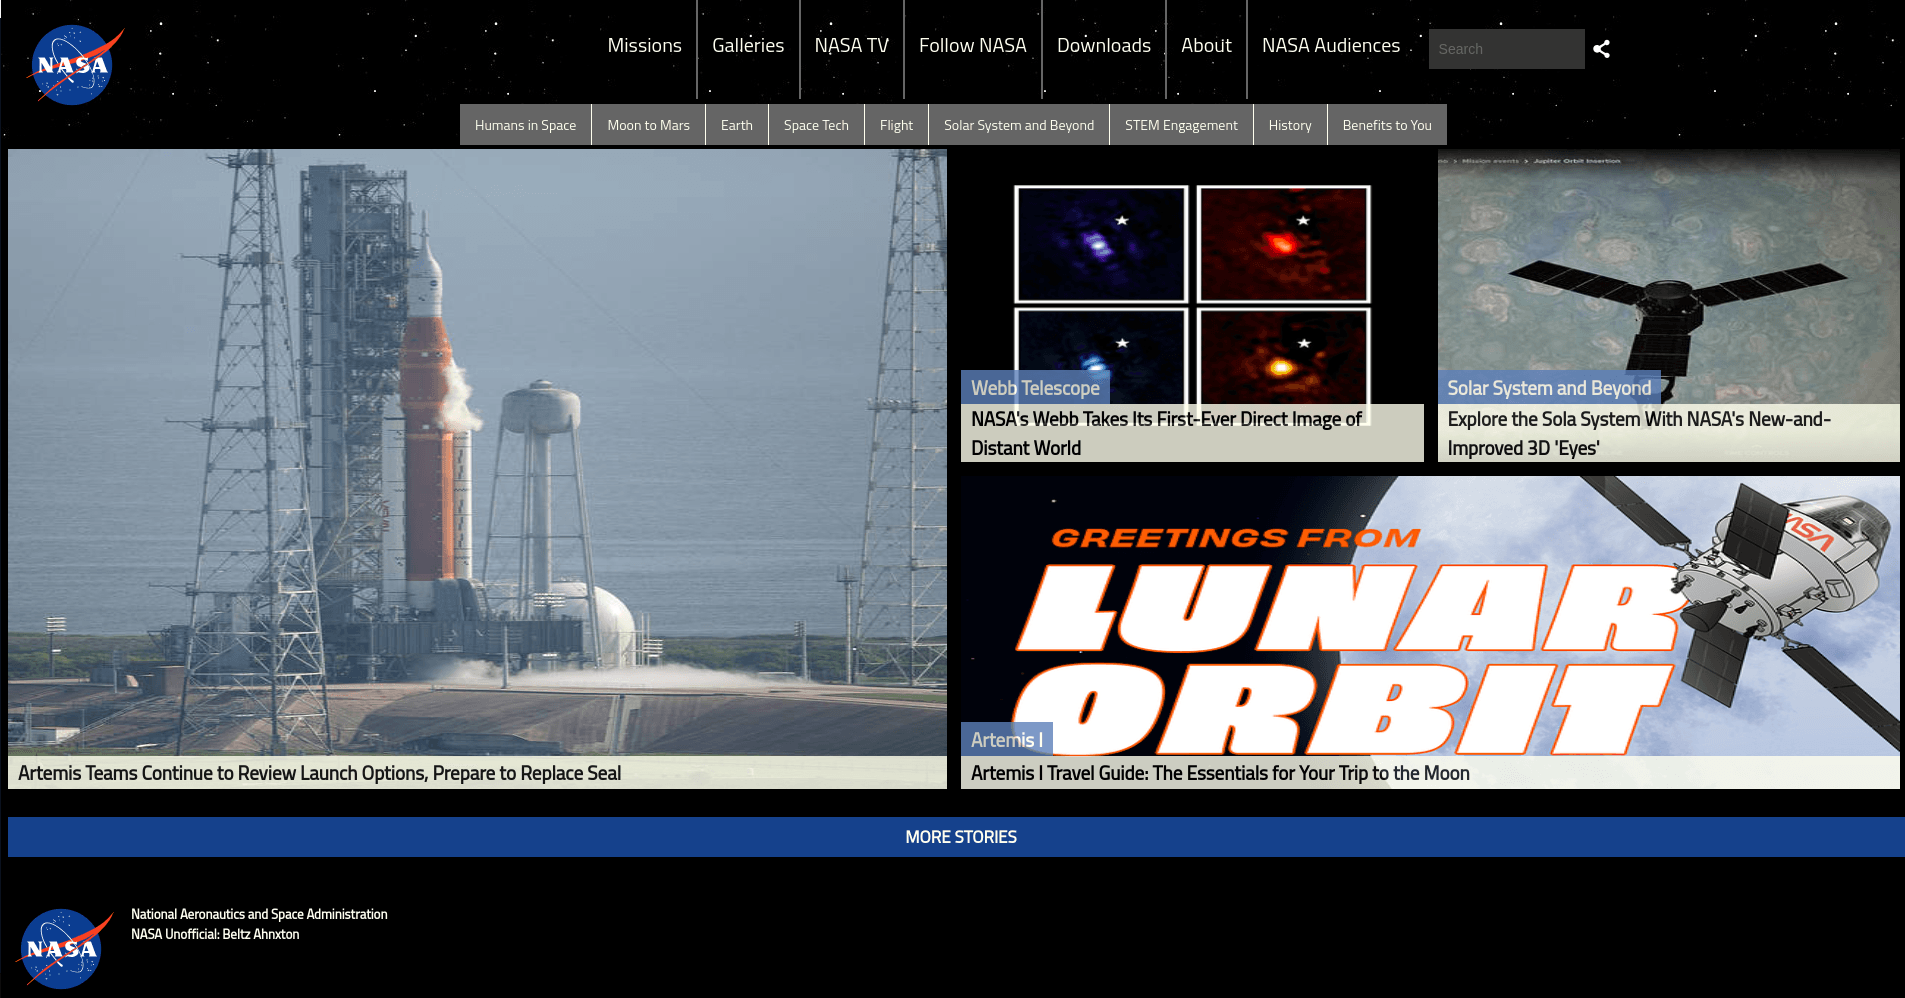Open the Missions menu
This screenshot has height=998, width=1905.
[x=644, y=46]
